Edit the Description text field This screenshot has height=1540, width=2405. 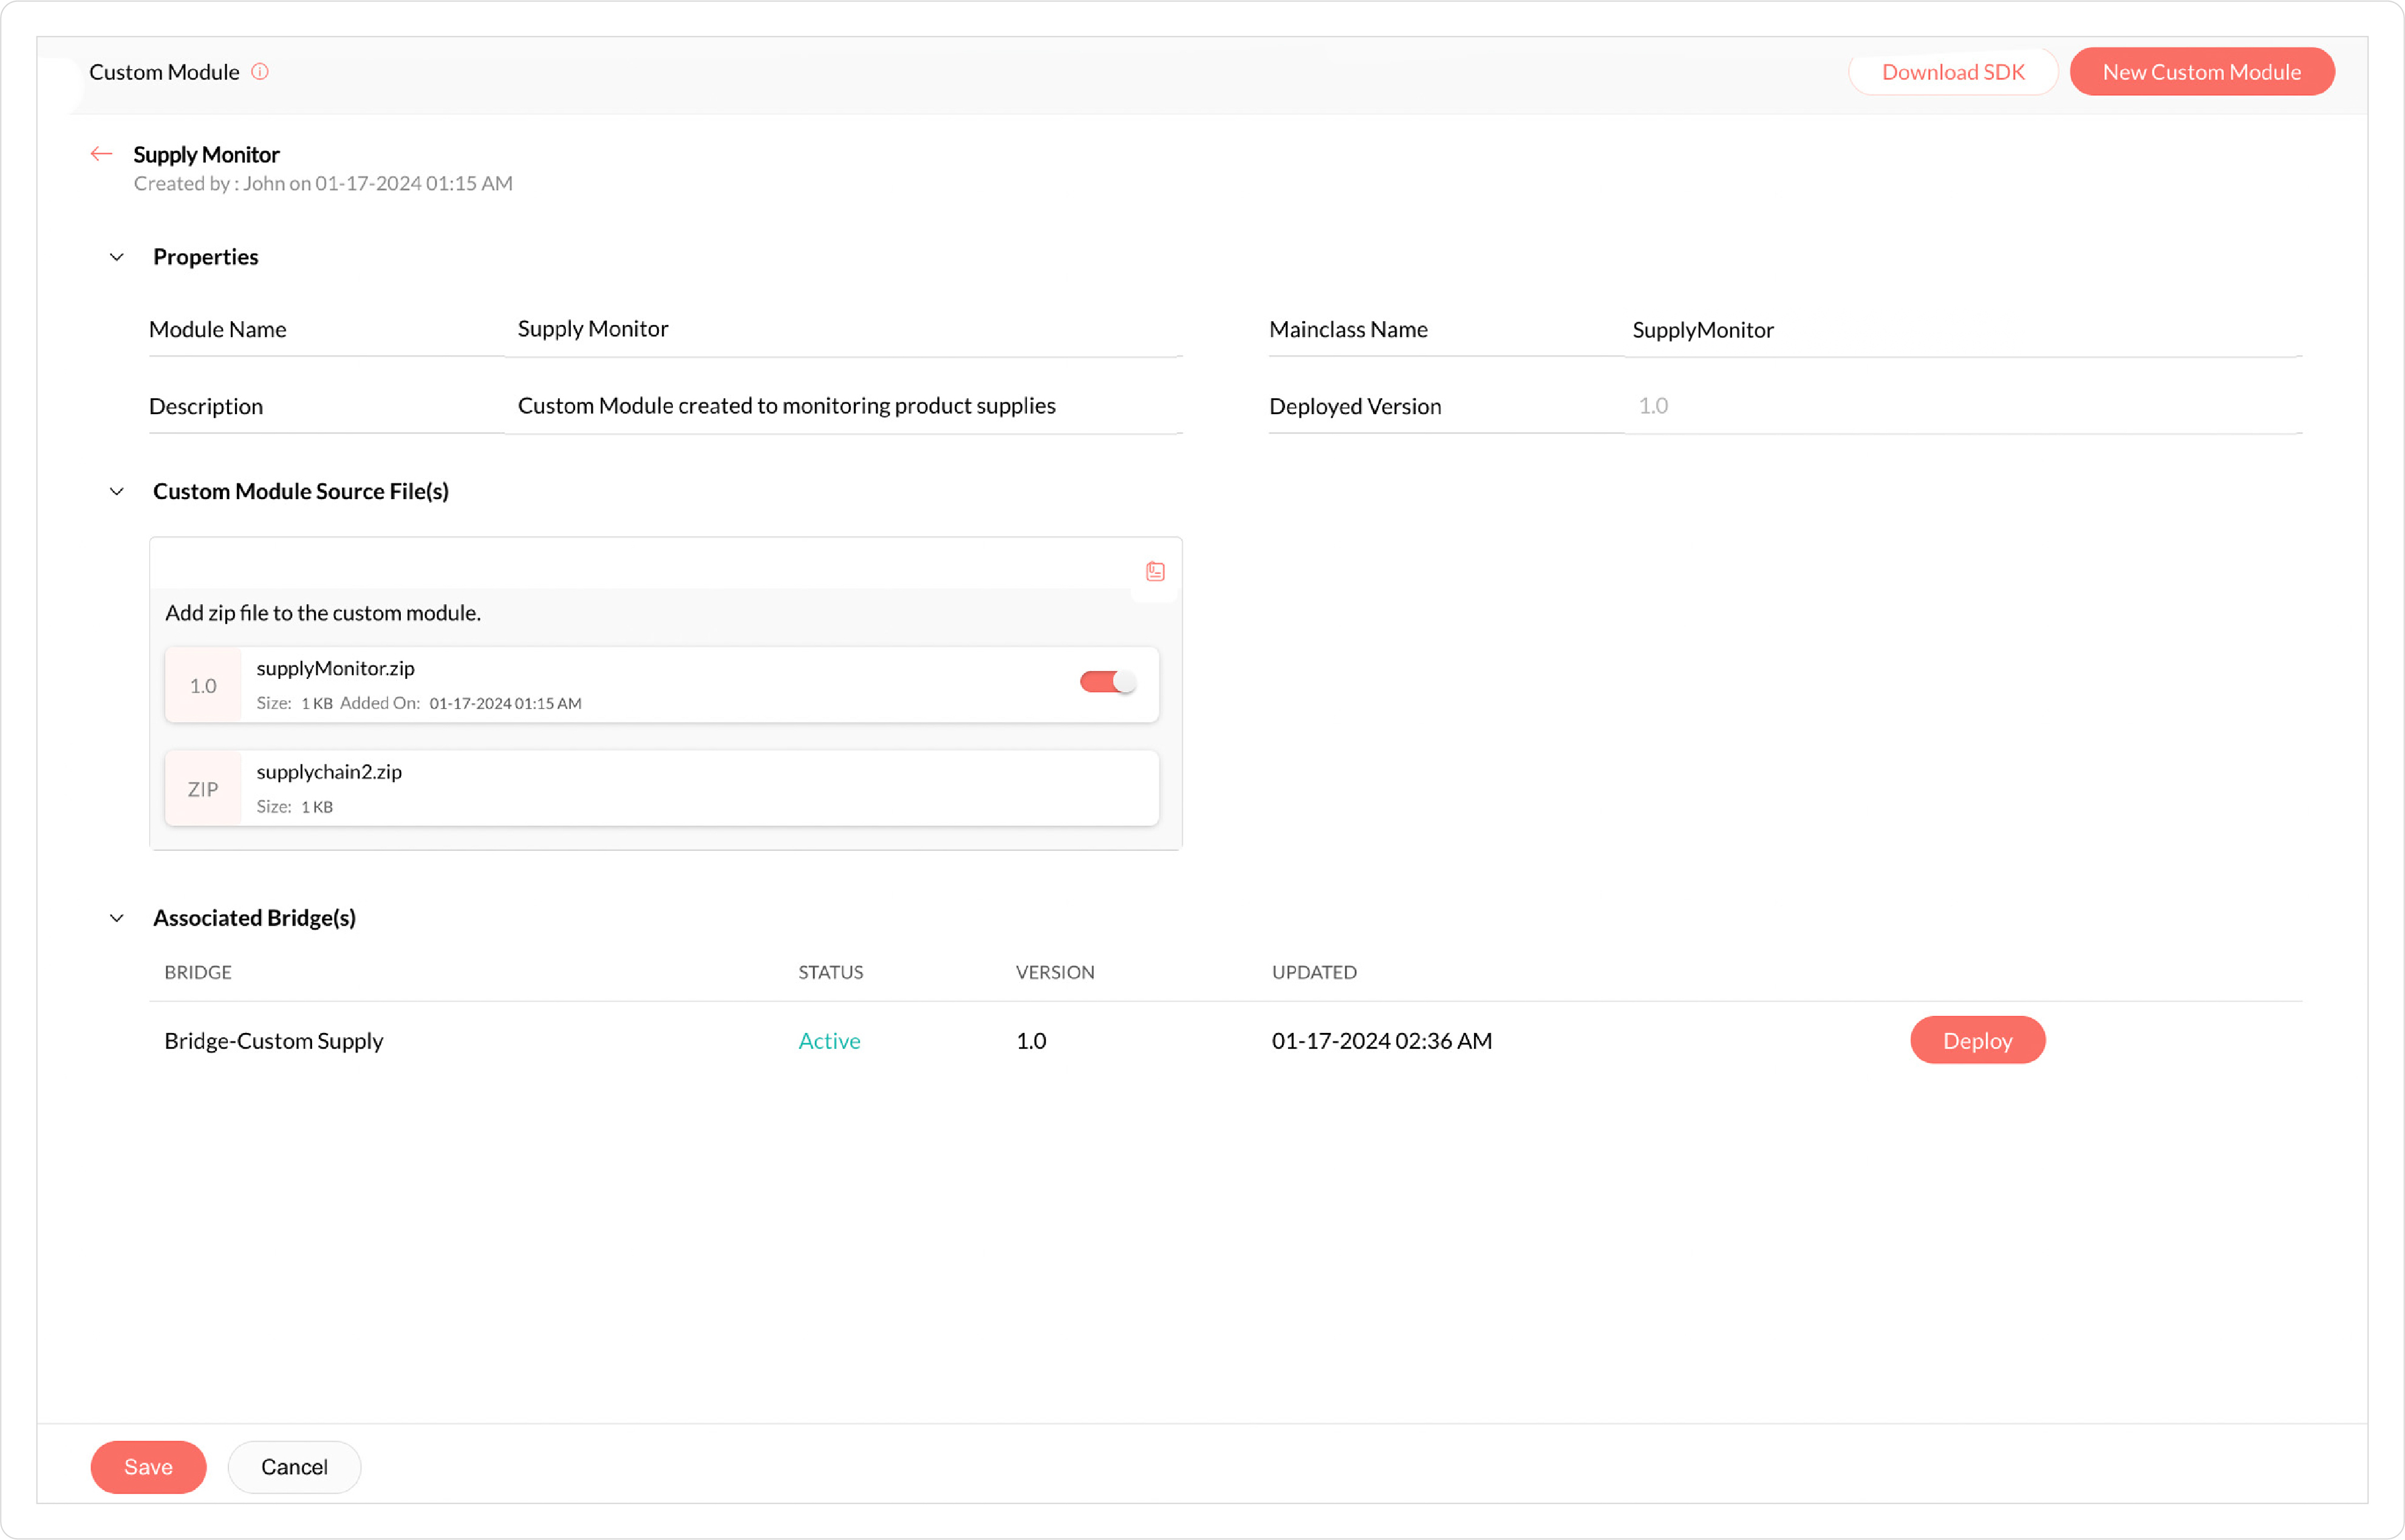click(844, 406)
